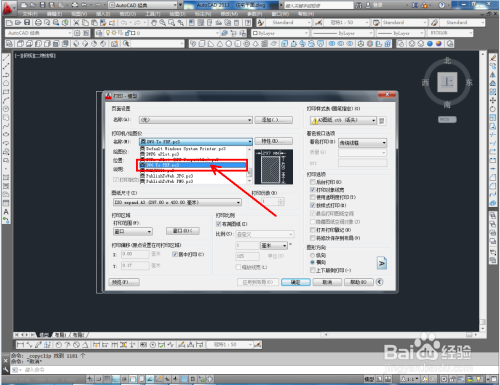Open the style table editor icon
Viewport: 500px width, 385px height.
[x=382, y=120]
